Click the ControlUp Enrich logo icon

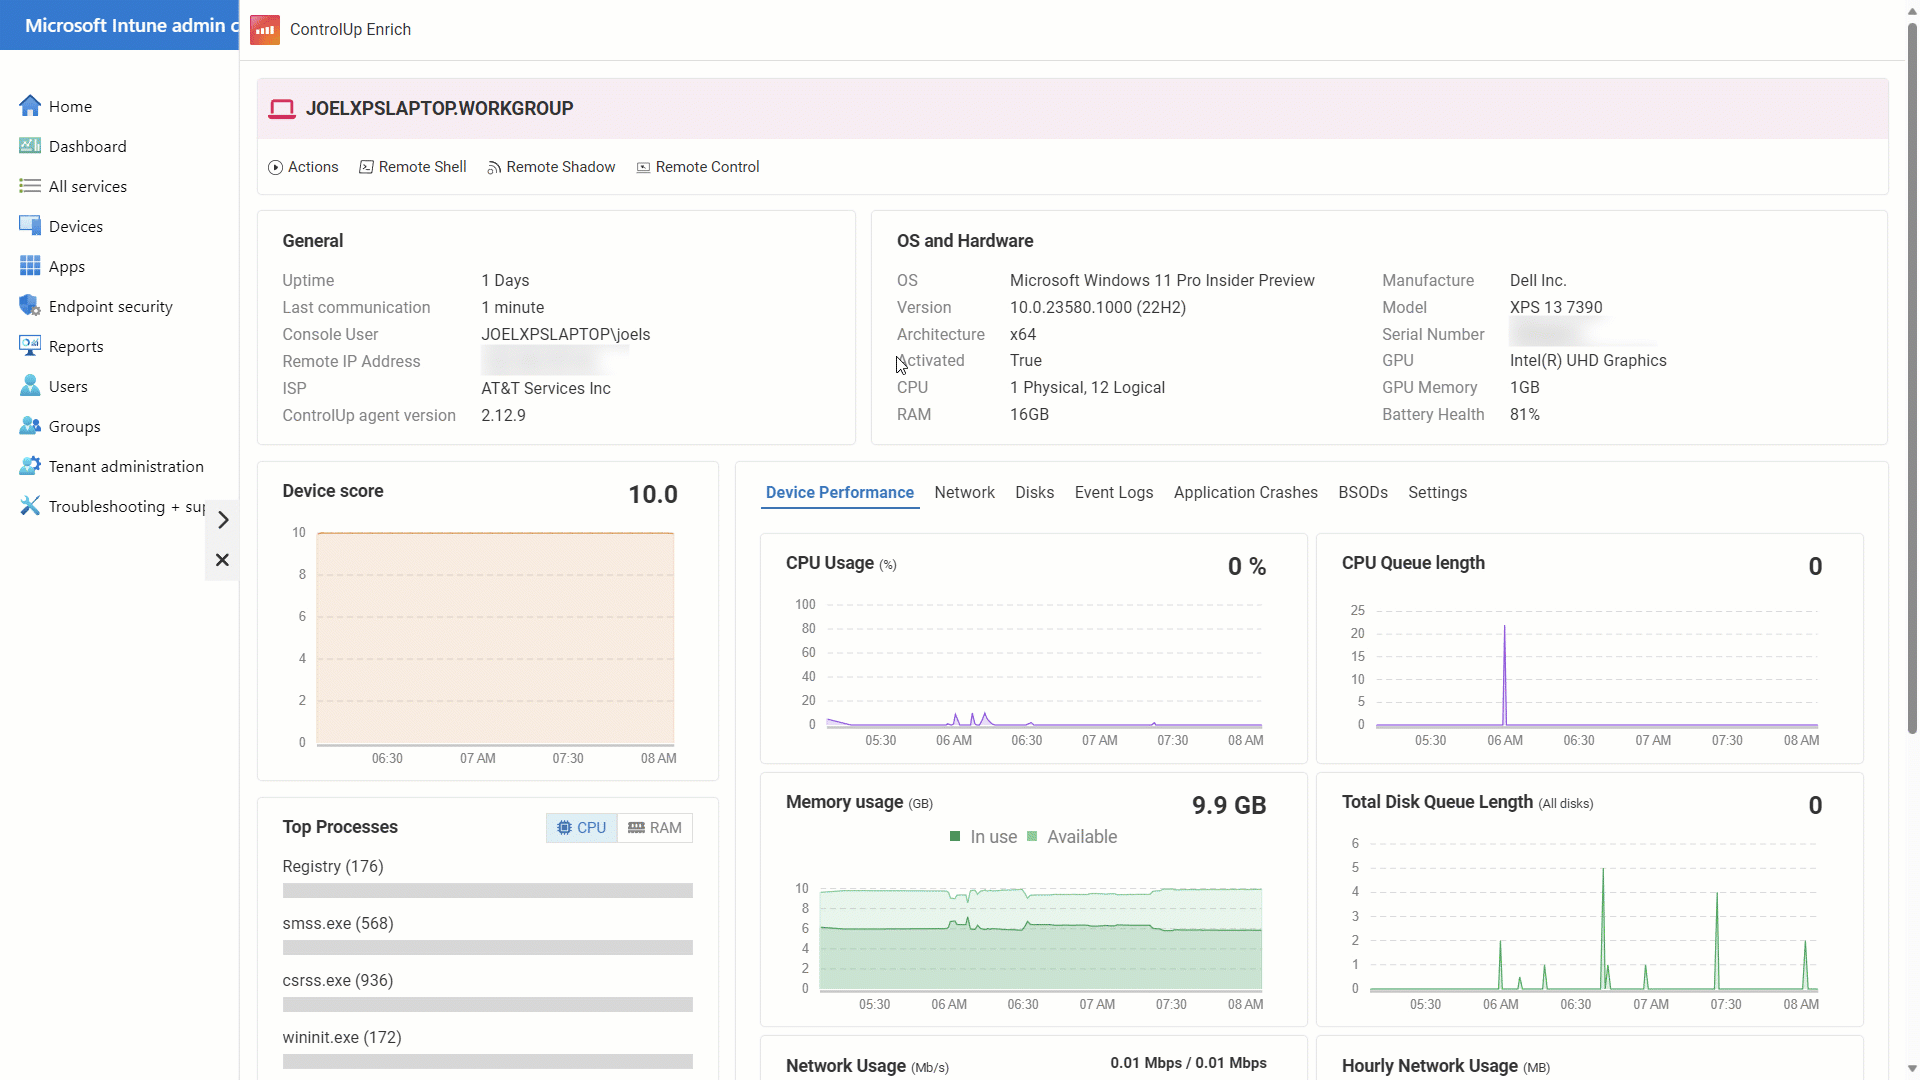pyautogui.click(x=265, y=30)
